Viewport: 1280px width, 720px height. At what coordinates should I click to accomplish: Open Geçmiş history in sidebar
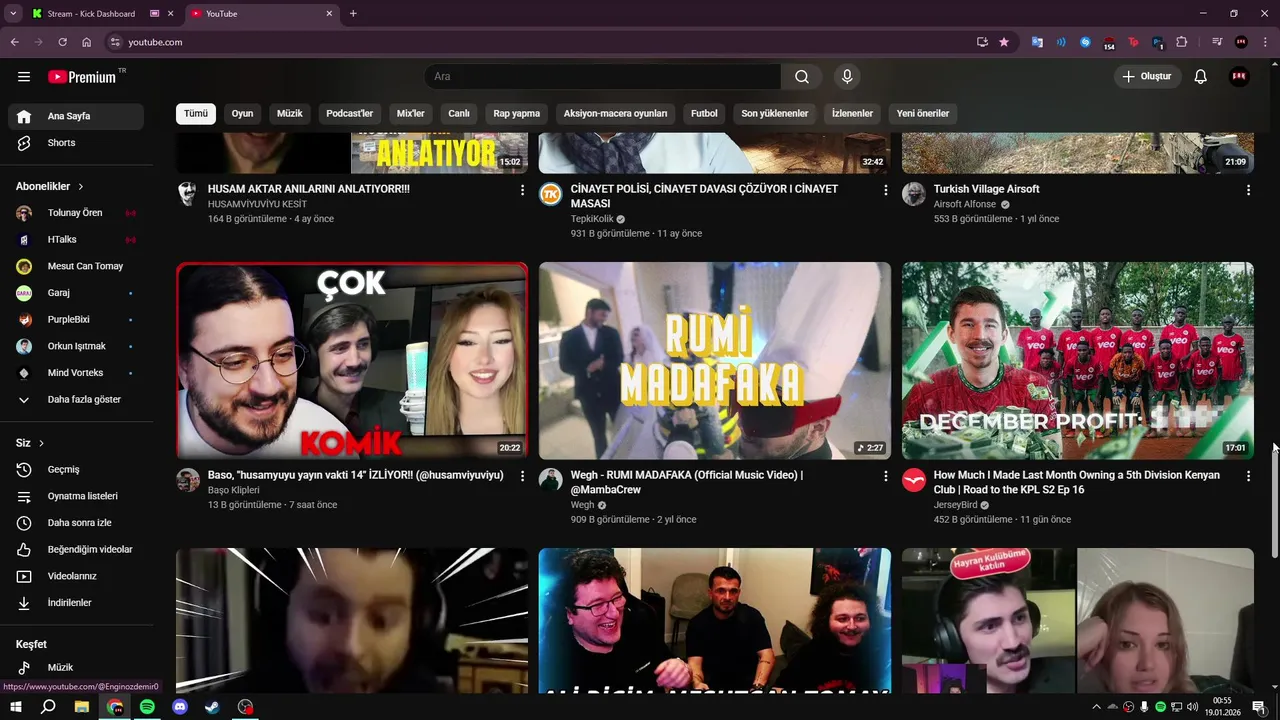(76, 470)
